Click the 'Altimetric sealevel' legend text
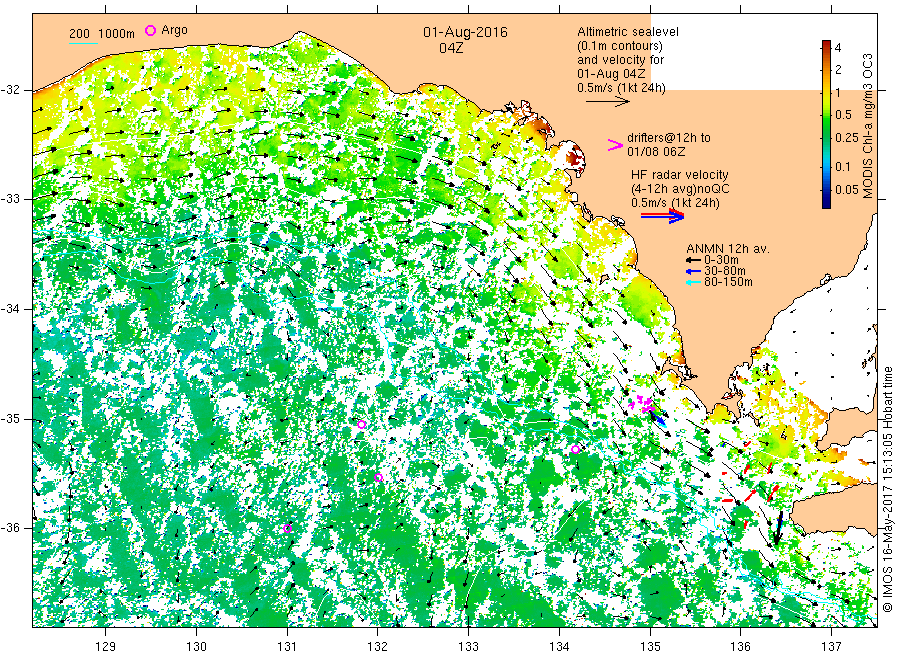The height and width of the screenshot is (660, 900). click(x=628, y=32)
